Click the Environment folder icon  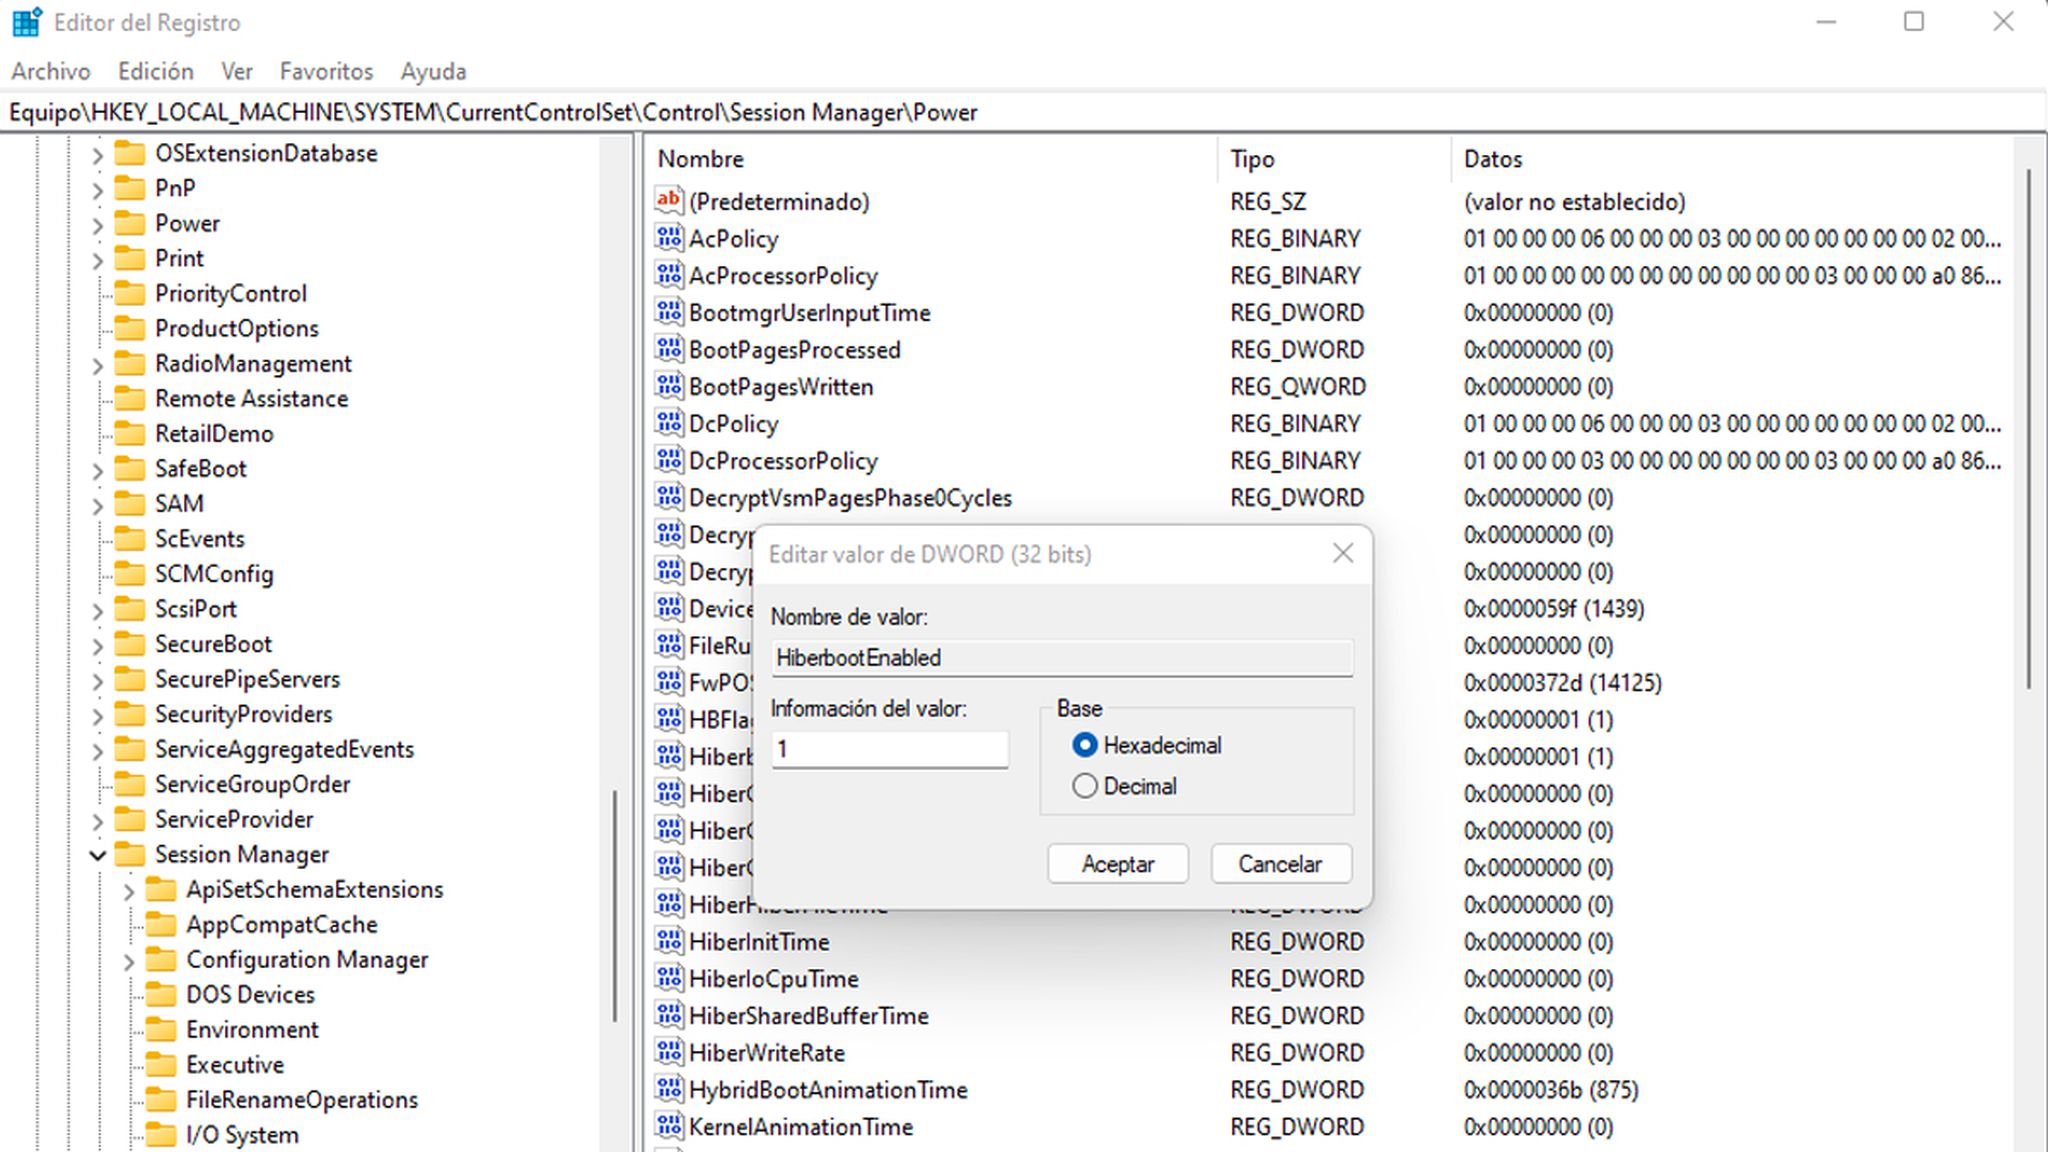click(164, 1029)
